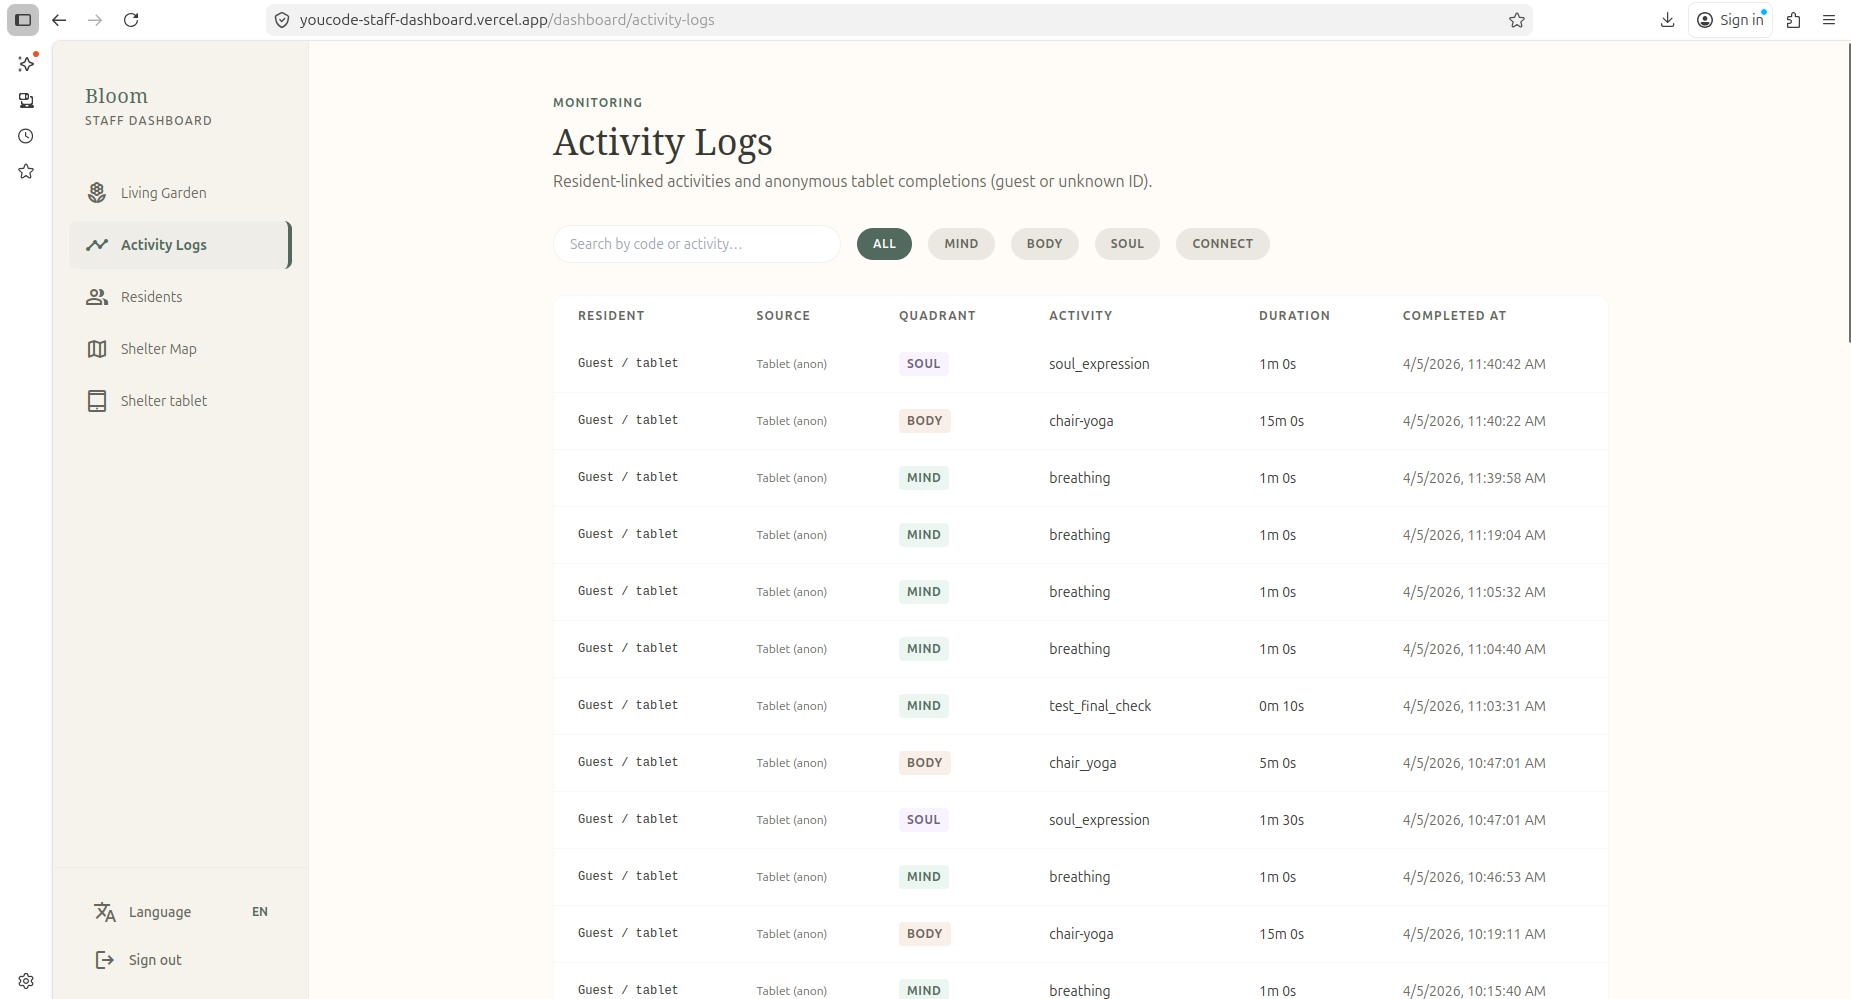Click the Living Garden flower icon
This screenshot has height=999, width=1851.
[x=97, y=193]
